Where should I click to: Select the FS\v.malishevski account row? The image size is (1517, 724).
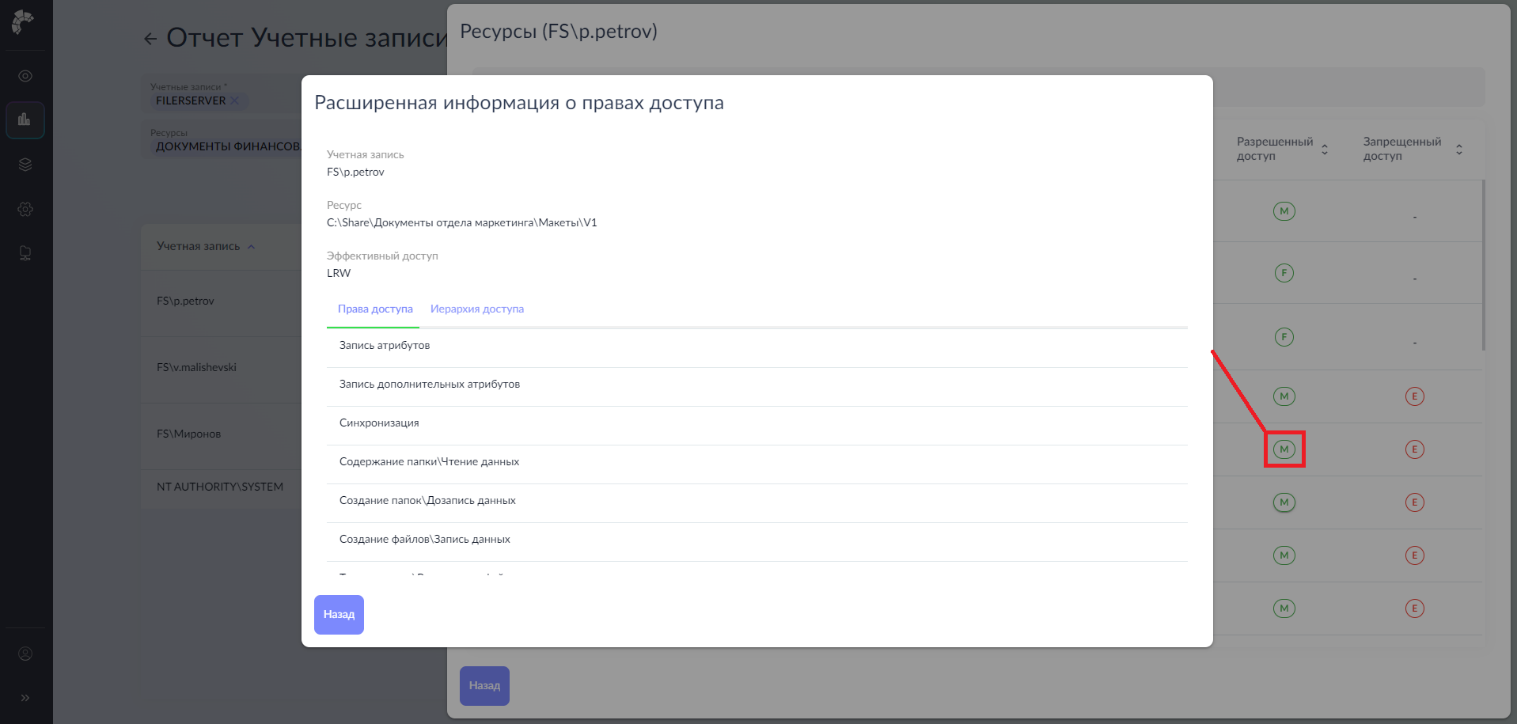point(222,368)
